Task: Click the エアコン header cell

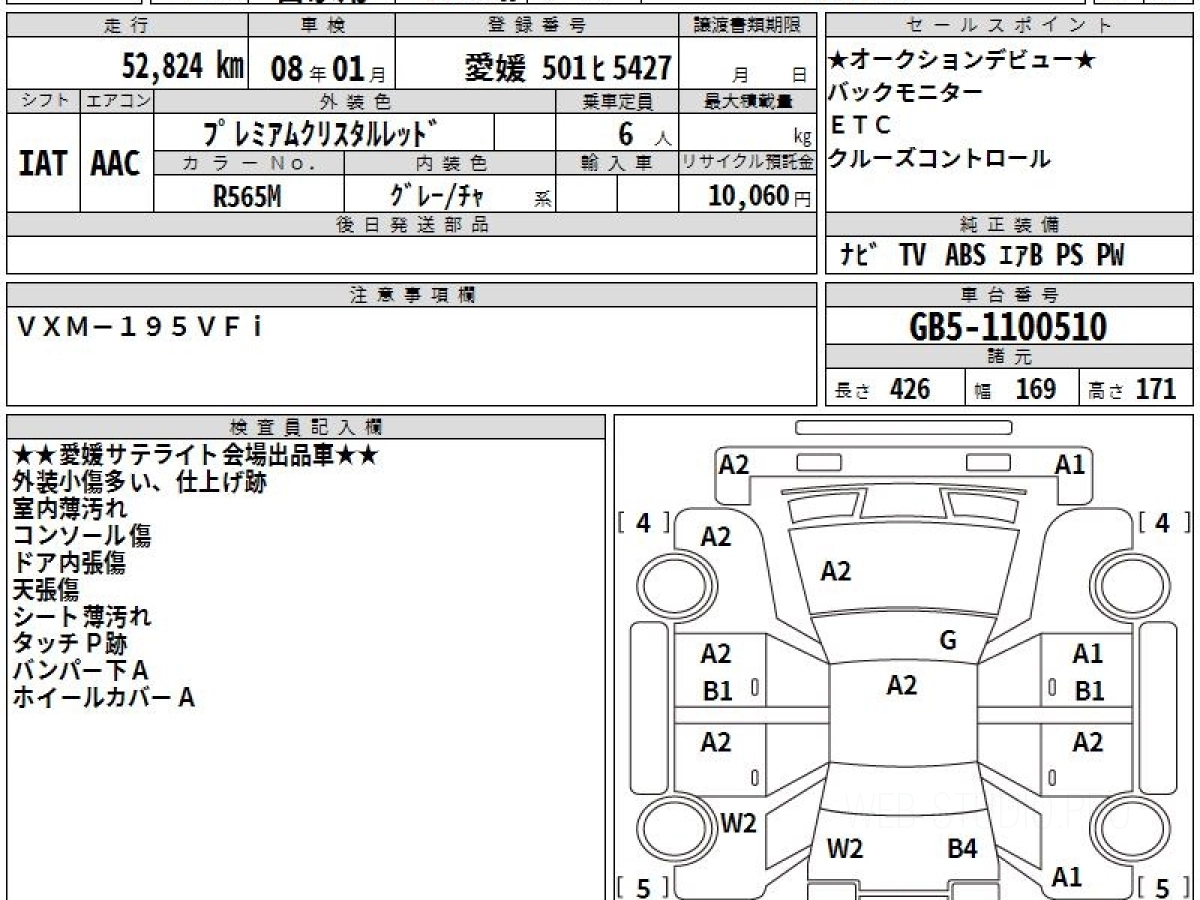Action: (117, 101)
